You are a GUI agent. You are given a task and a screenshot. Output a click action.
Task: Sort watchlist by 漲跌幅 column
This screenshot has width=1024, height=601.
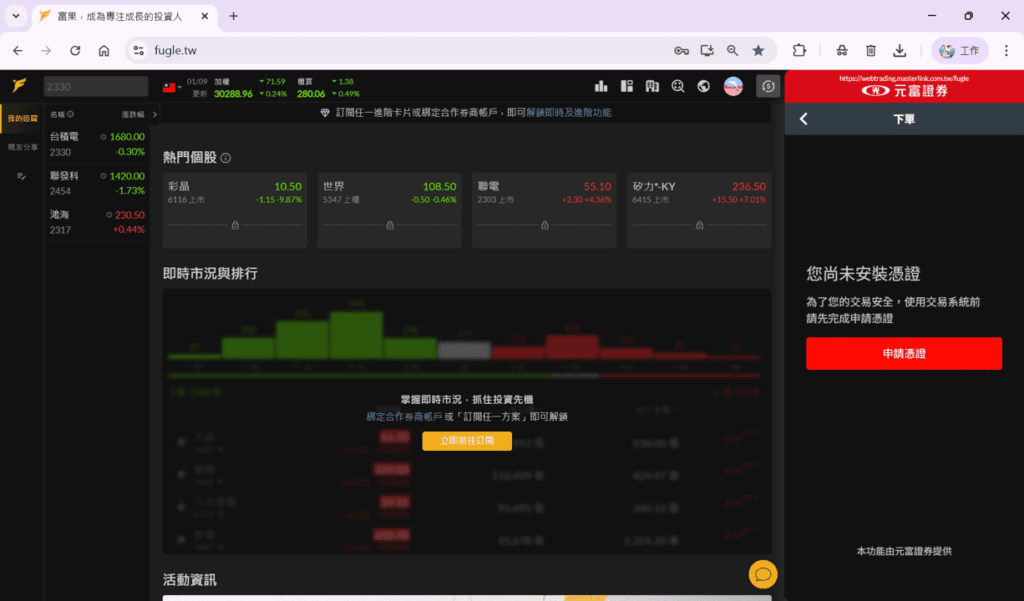[x=132, y=115]
